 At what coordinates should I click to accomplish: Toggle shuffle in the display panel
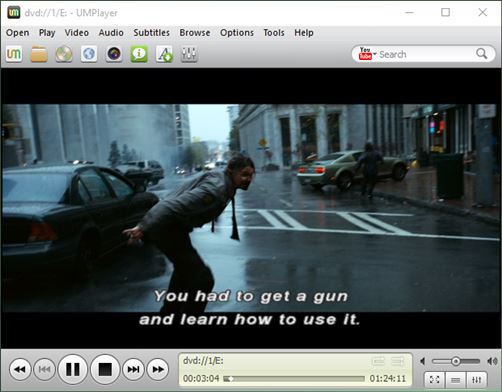[398, 361]
